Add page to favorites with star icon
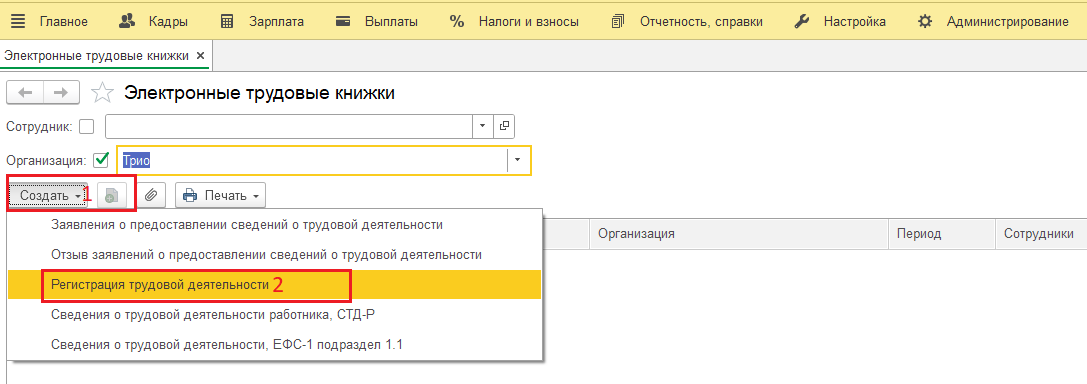 point(103,93)
